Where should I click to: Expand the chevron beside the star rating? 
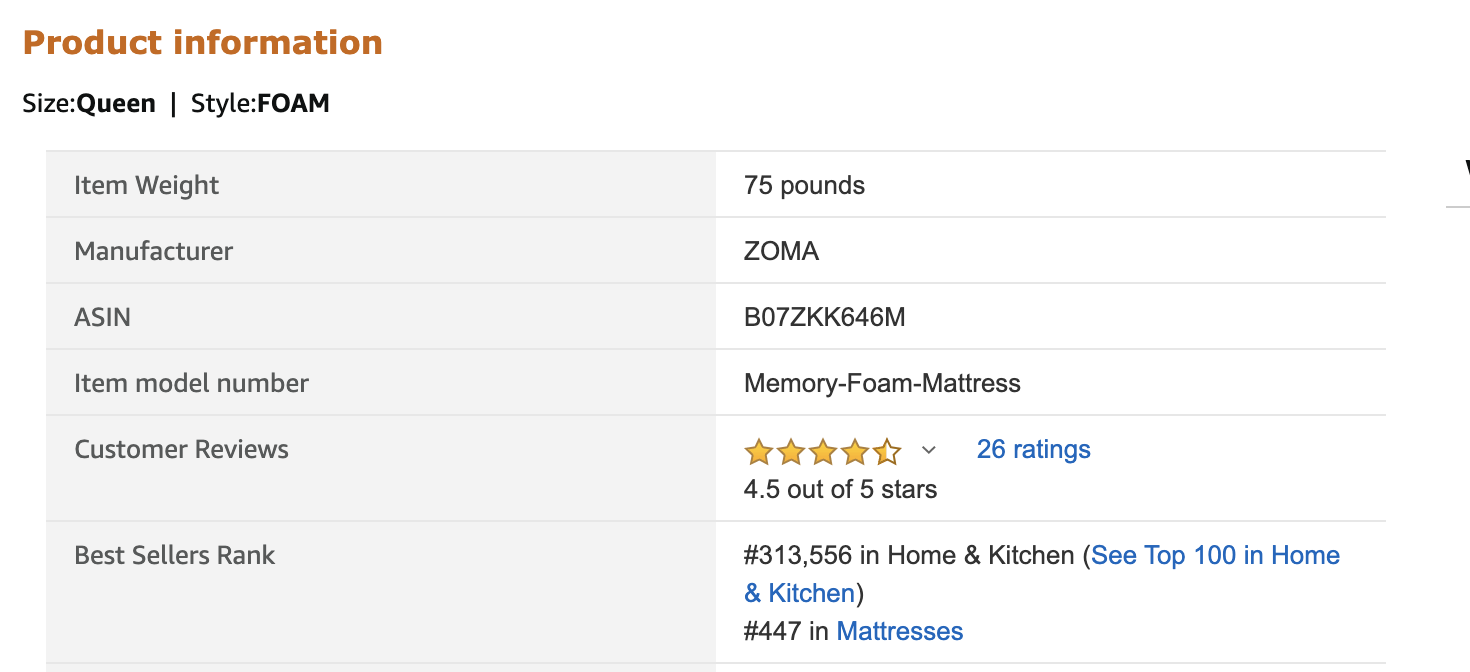pos(928,450)
